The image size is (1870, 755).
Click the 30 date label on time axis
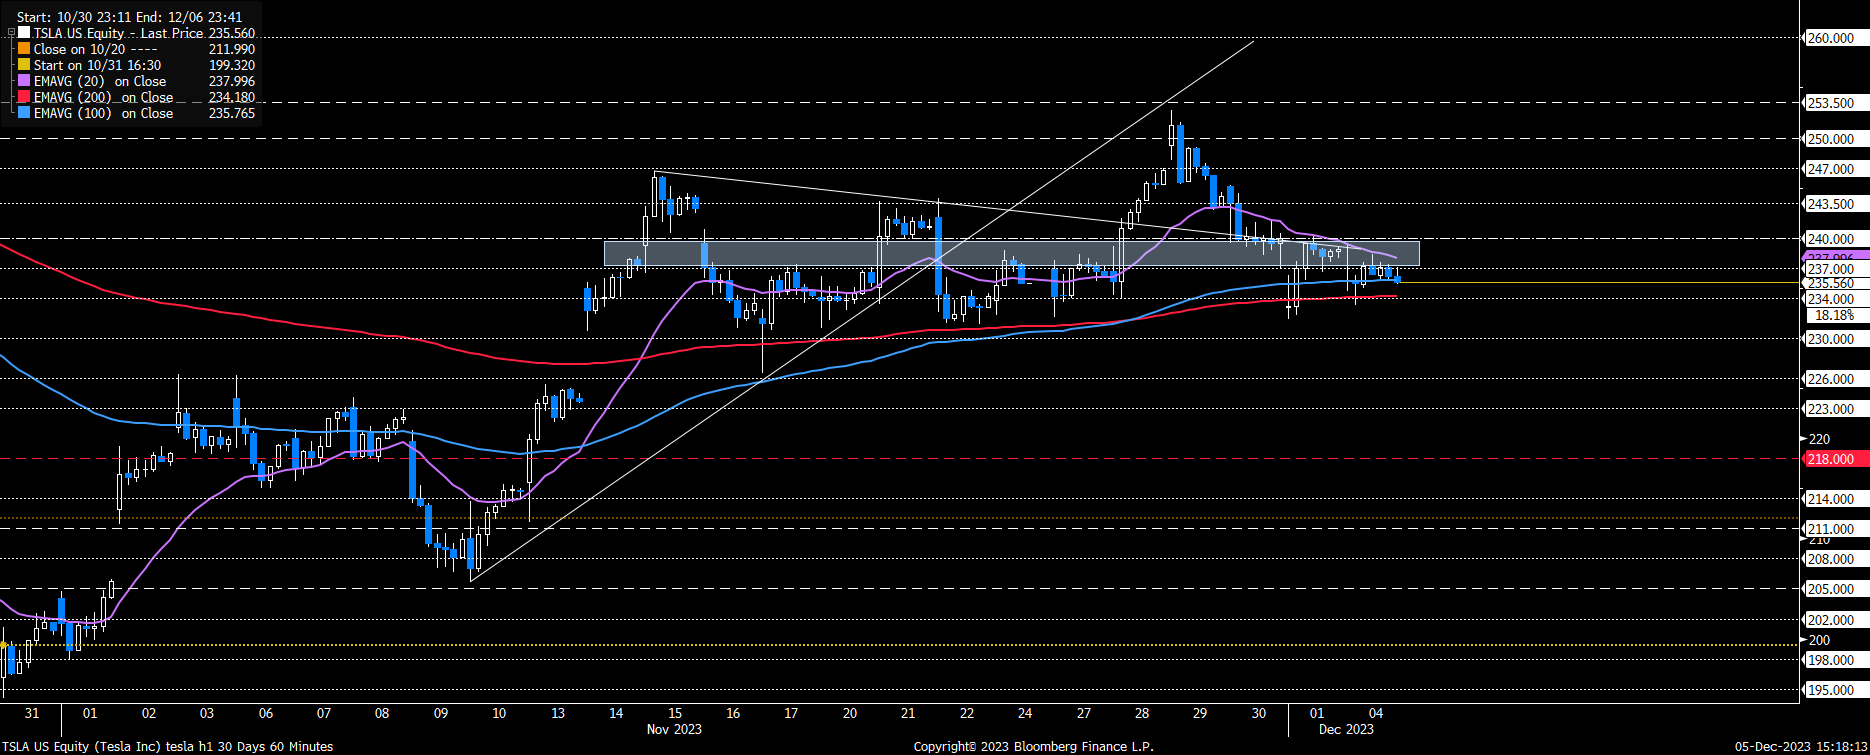point(1258,713)
